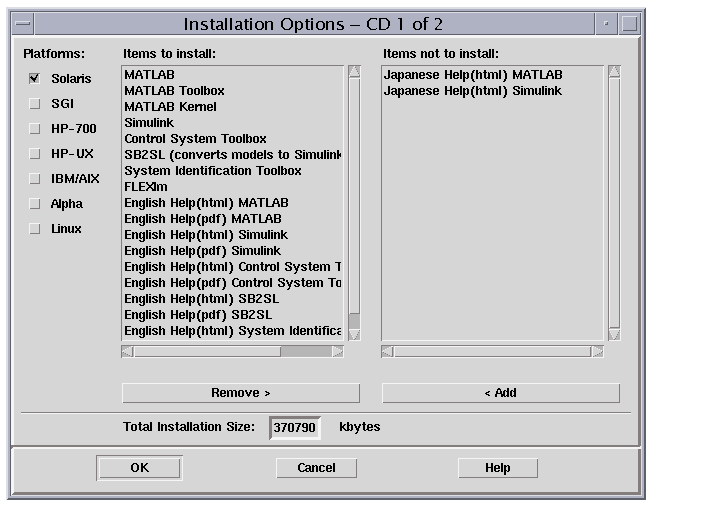Select English Help(html) MATLAB item

pos(233,203)
